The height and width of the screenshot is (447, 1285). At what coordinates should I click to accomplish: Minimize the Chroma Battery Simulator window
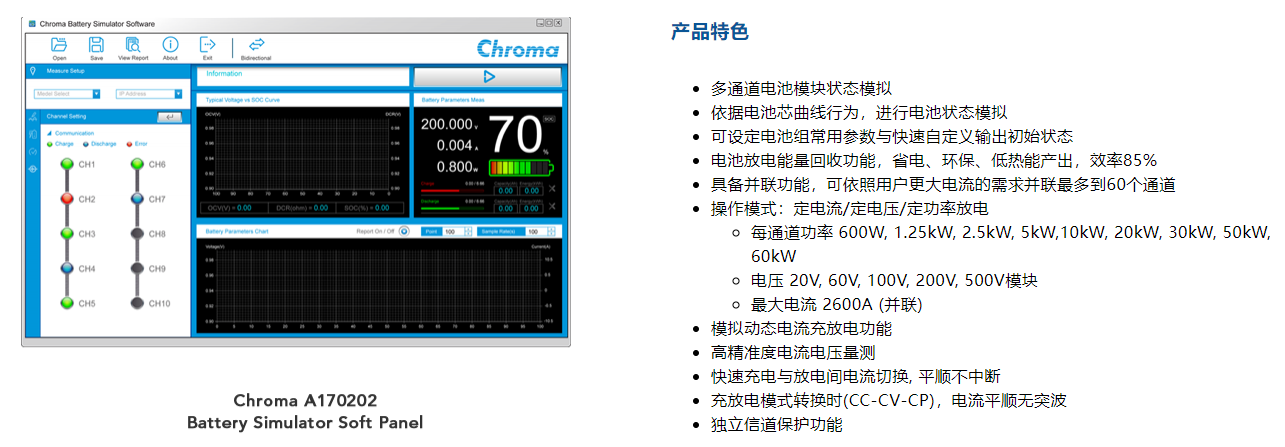point(541,21)
